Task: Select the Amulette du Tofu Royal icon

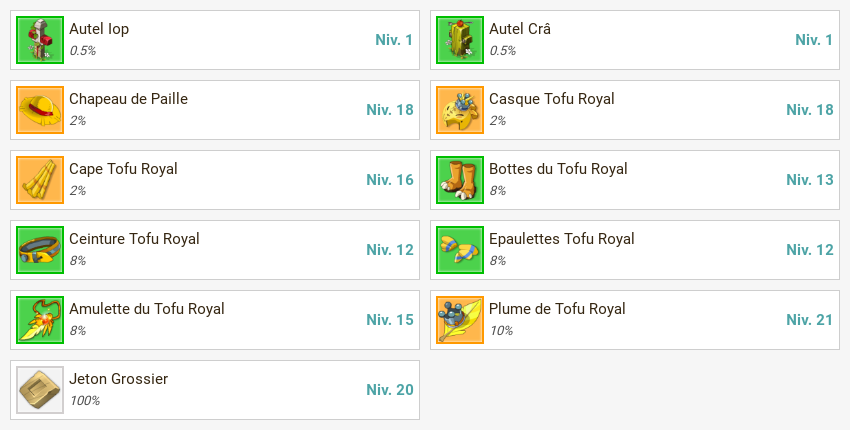Action: point(40,320)
